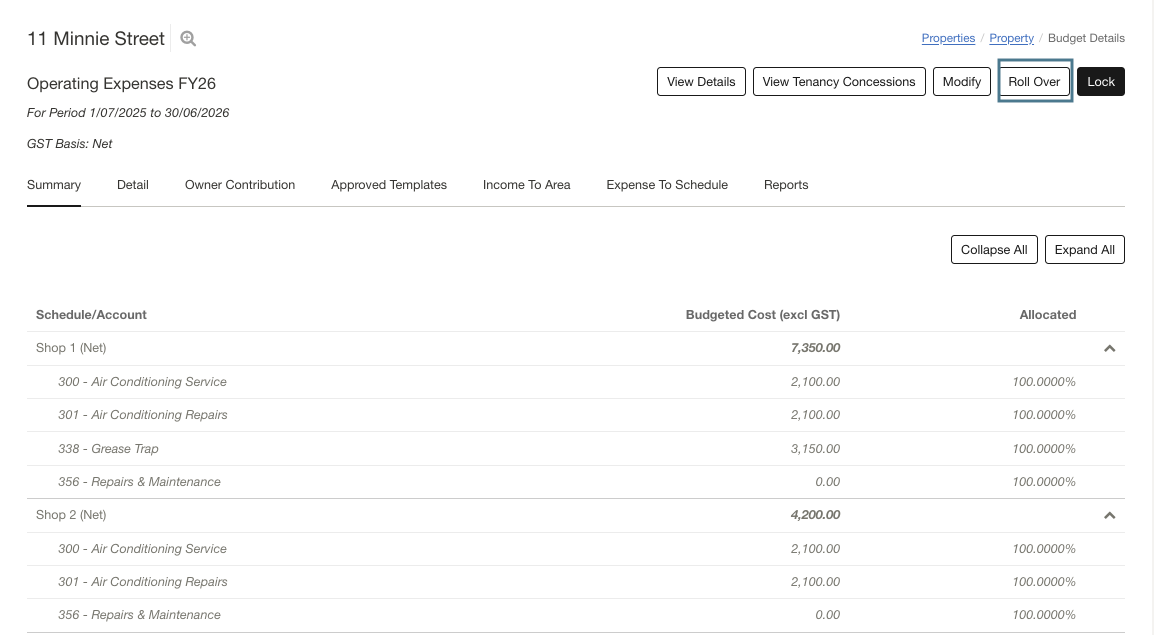Open the Roll Over dialog

point(1034,81)
